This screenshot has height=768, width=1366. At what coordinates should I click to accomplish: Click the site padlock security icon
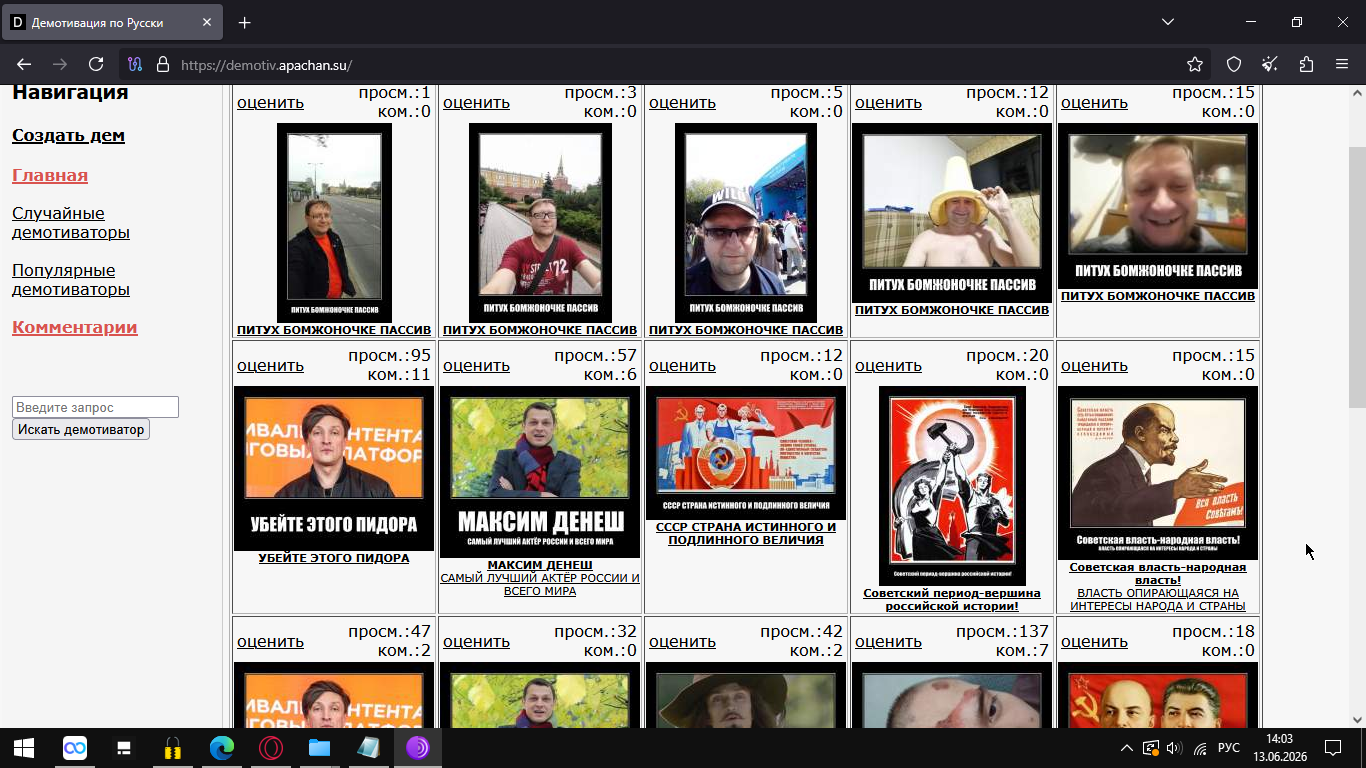[163, 64]
